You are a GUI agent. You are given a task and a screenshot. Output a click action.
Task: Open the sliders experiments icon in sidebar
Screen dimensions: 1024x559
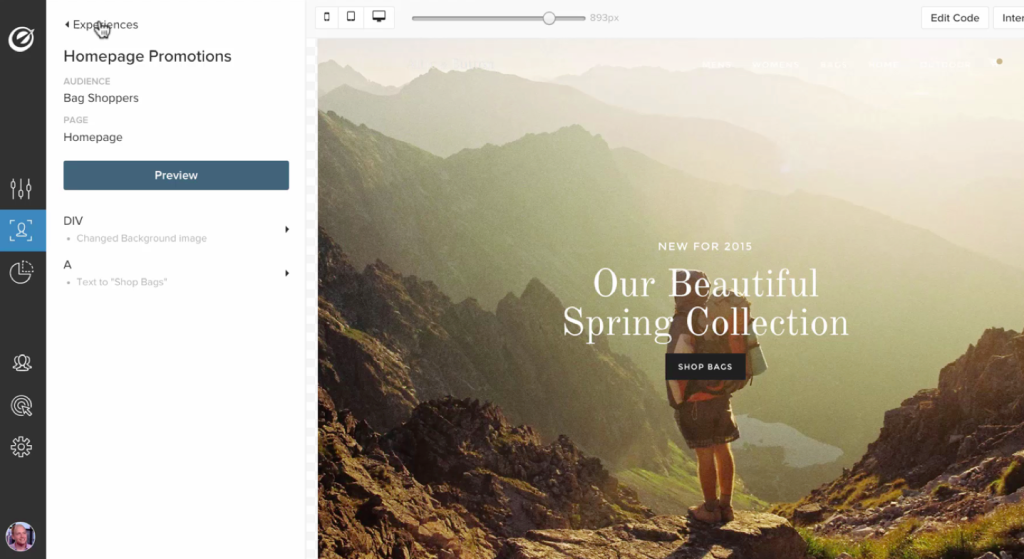pyautogui.click(x=21, y=188)
